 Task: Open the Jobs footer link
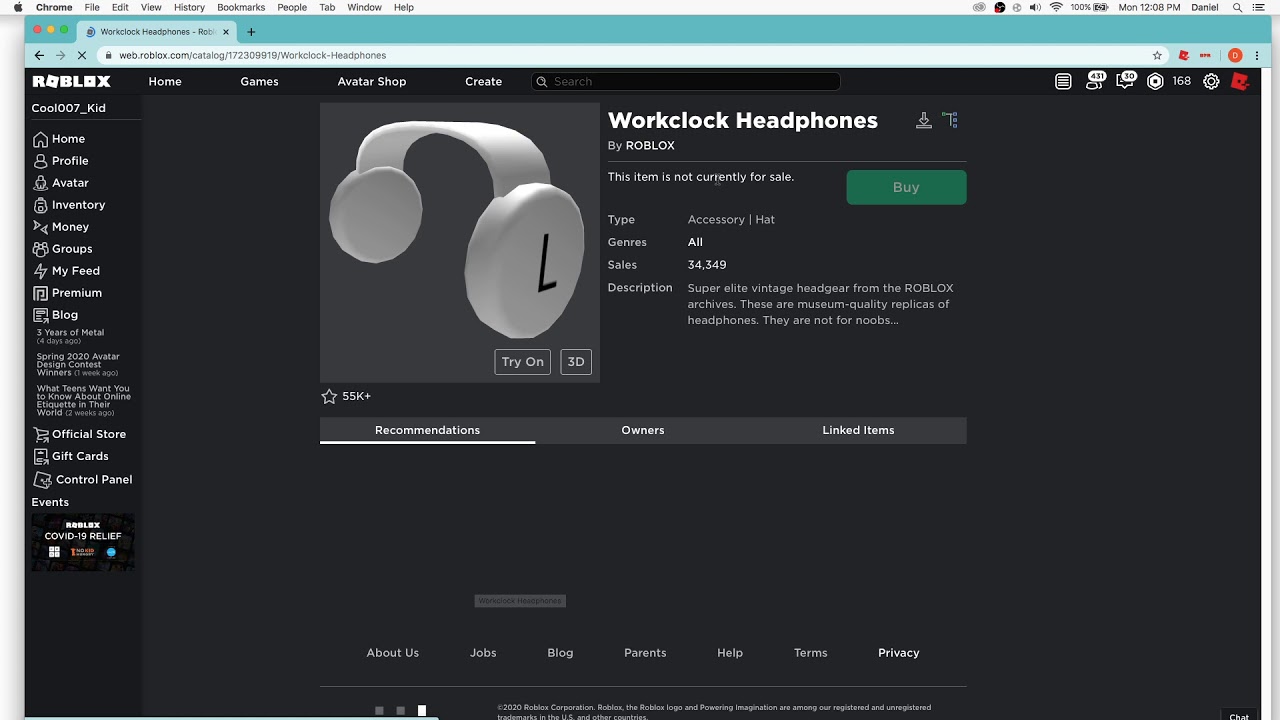483,653
